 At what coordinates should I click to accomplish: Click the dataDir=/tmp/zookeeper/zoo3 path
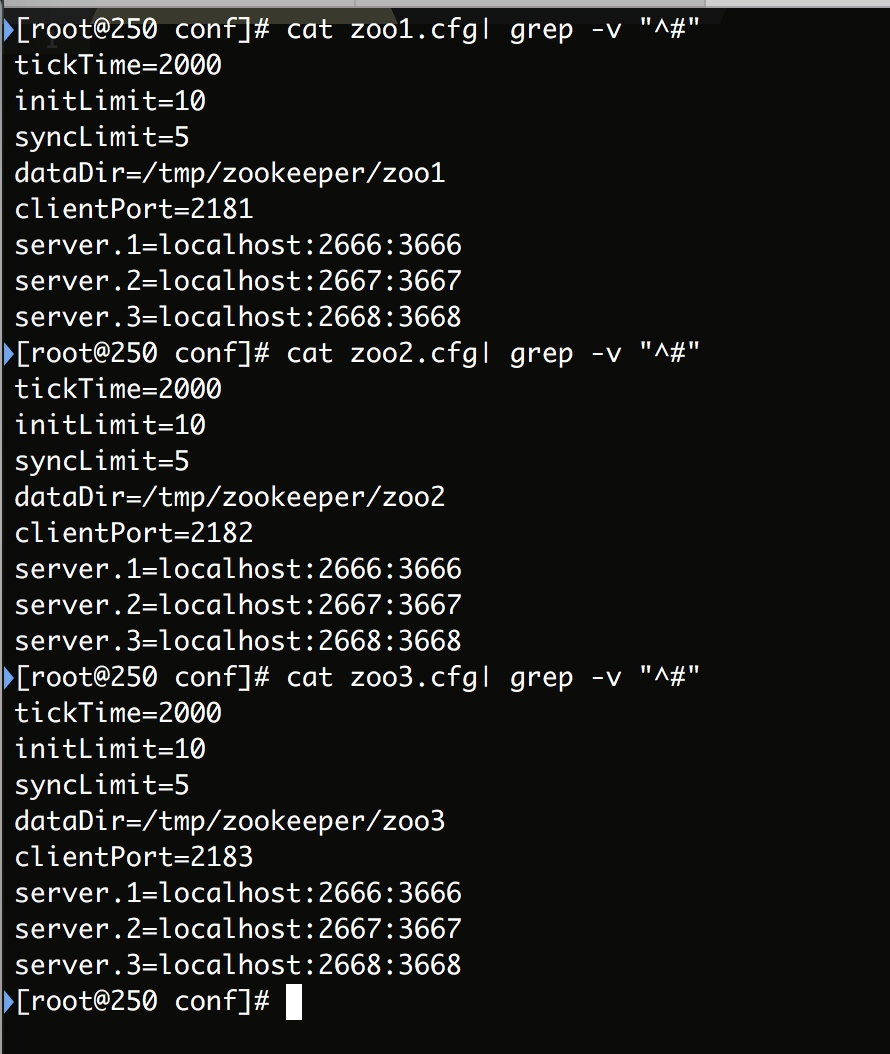230,821
